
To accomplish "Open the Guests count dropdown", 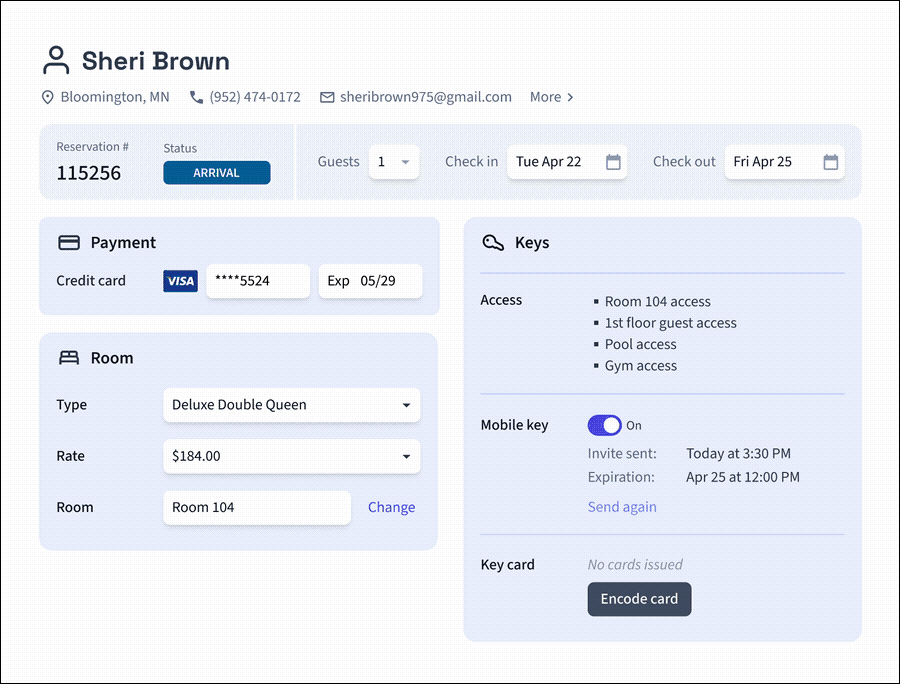I will [394, 162].
